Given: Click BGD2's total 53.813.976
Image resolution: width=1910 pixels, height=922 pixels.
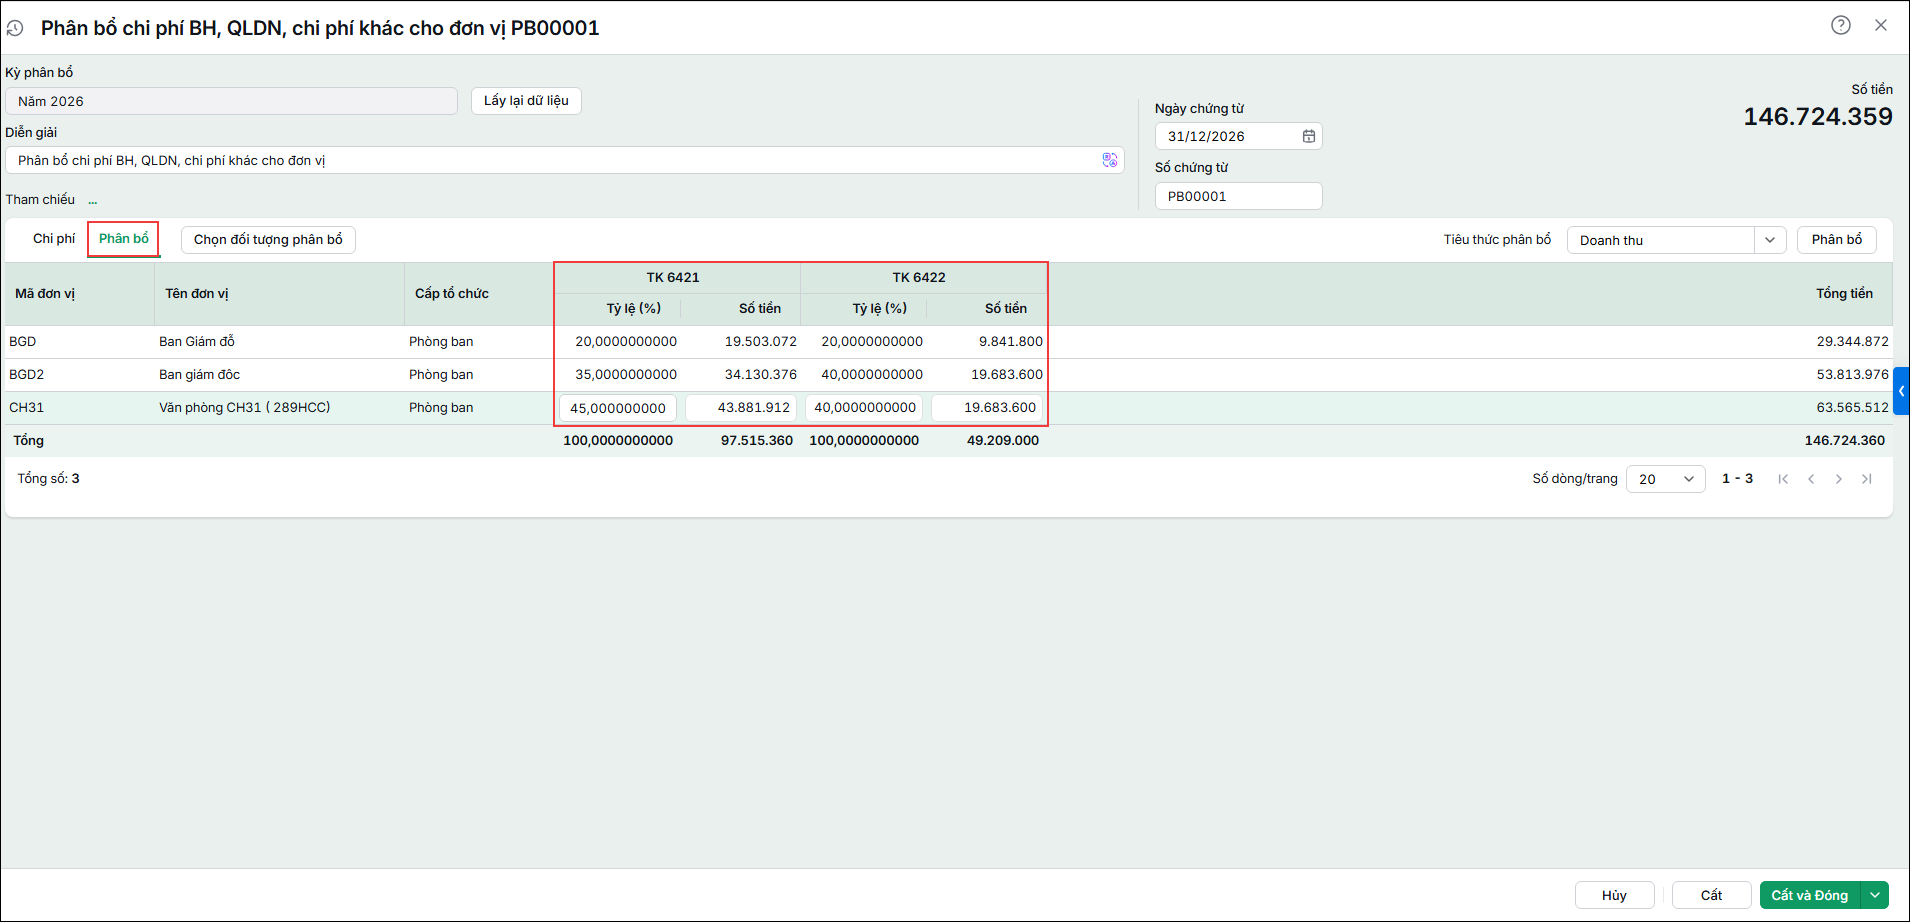Looking at the screenshot, I should [x=1853, y=375].
